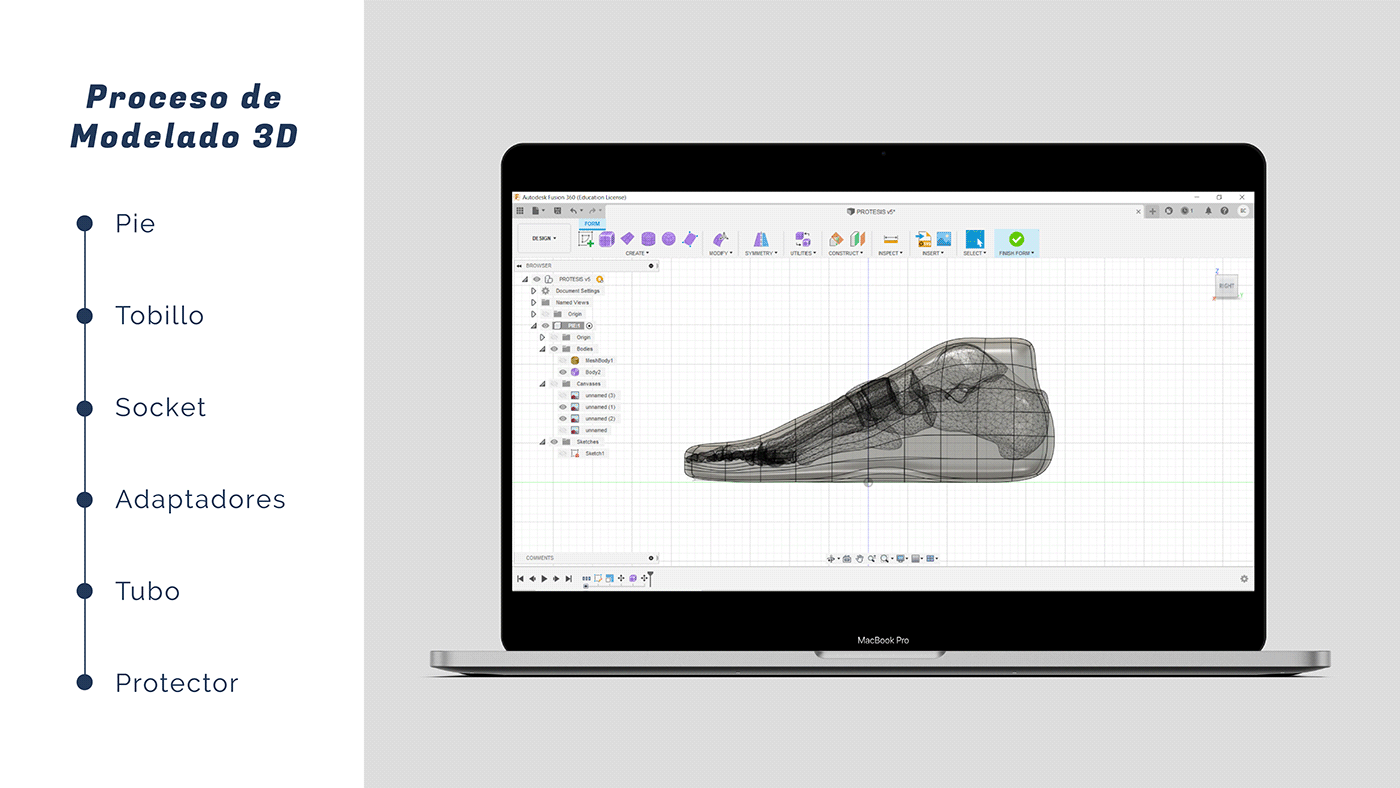Open a new design tab with plus button
This screenshot has height=788, width=1400.
pyautogui.click(x=1153, y=211)
